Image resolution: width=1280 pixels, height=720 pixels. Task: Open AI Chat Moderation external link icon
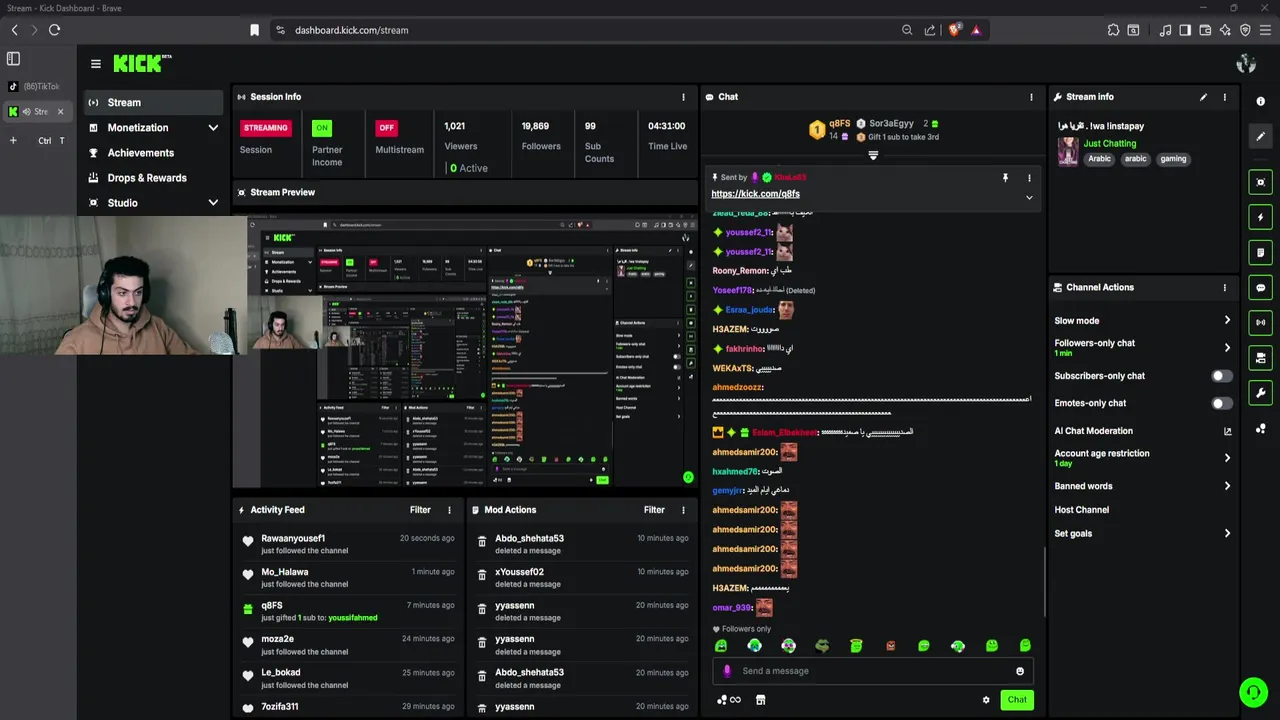[x=1227, y=431]
